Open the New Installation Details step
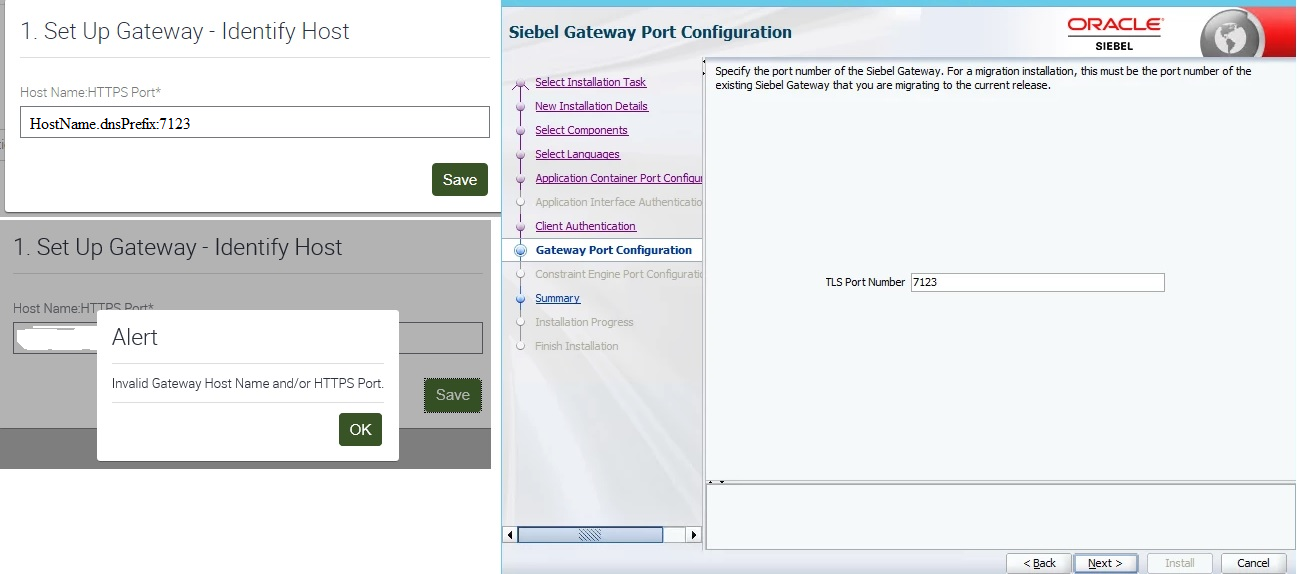1300x574 pixels. tap(591, 106)
